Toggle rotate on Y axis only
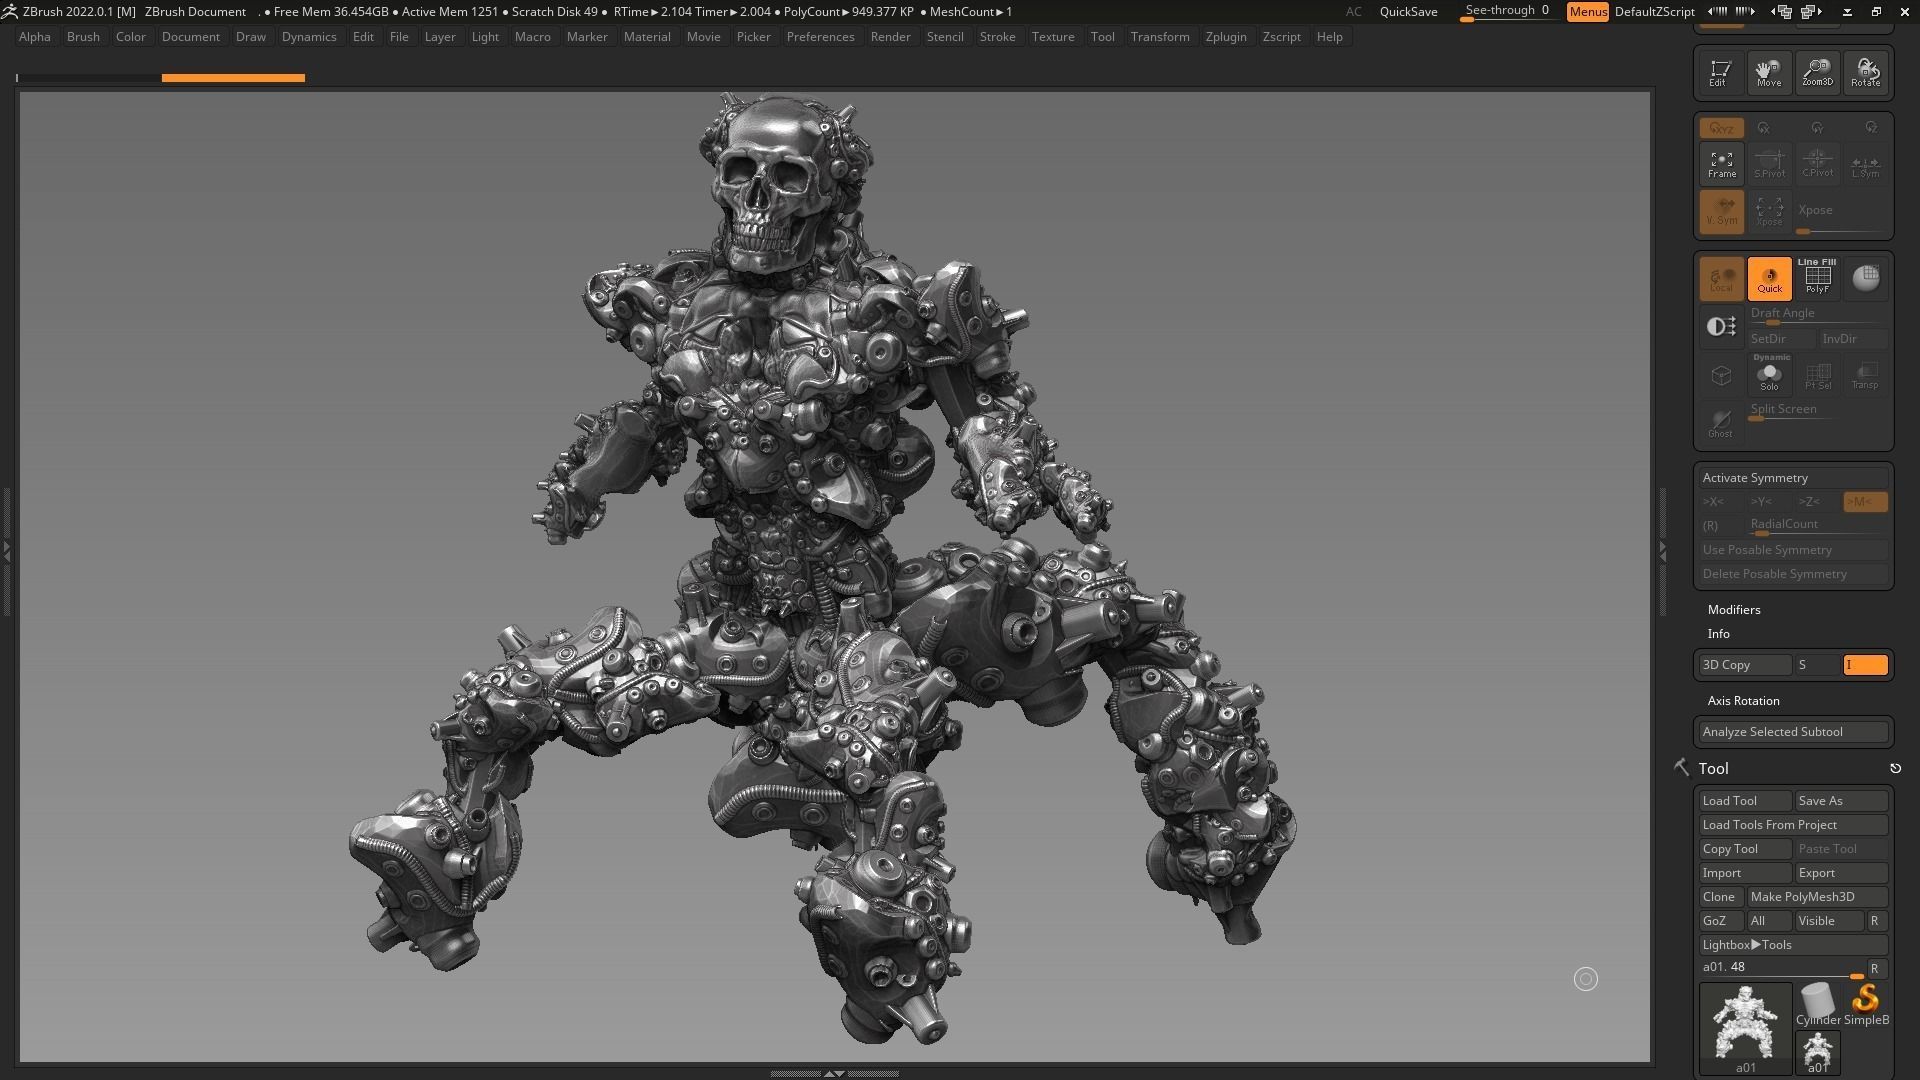1920x1080 pixels. click(x=1817, y=128)
